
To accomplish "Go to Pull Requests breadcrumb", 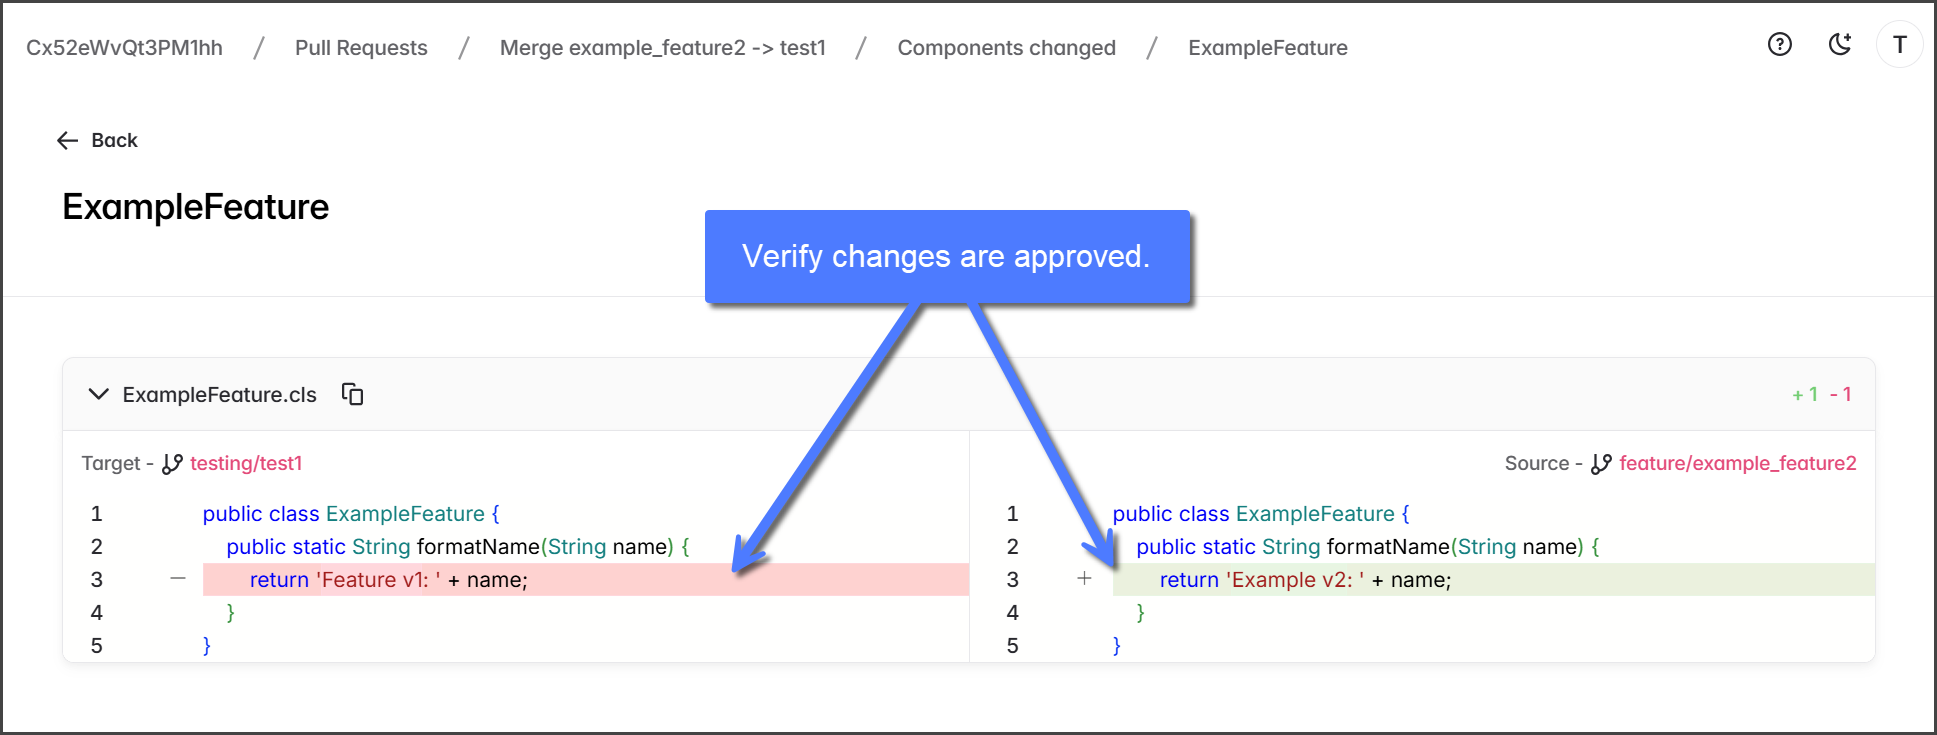I will pos(361,48).
